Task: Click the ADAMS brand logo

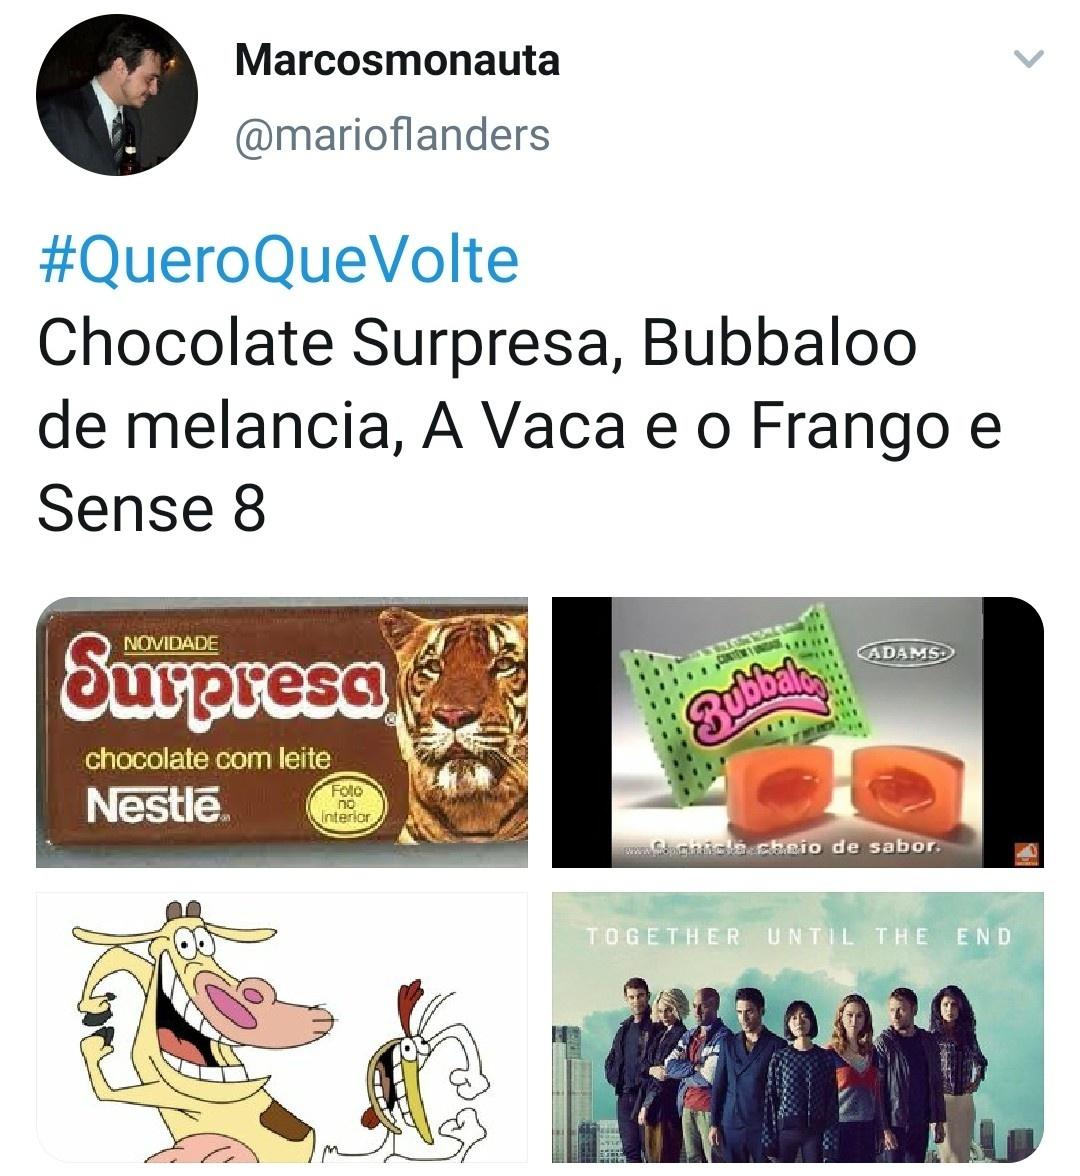Action: coord(905,652)
